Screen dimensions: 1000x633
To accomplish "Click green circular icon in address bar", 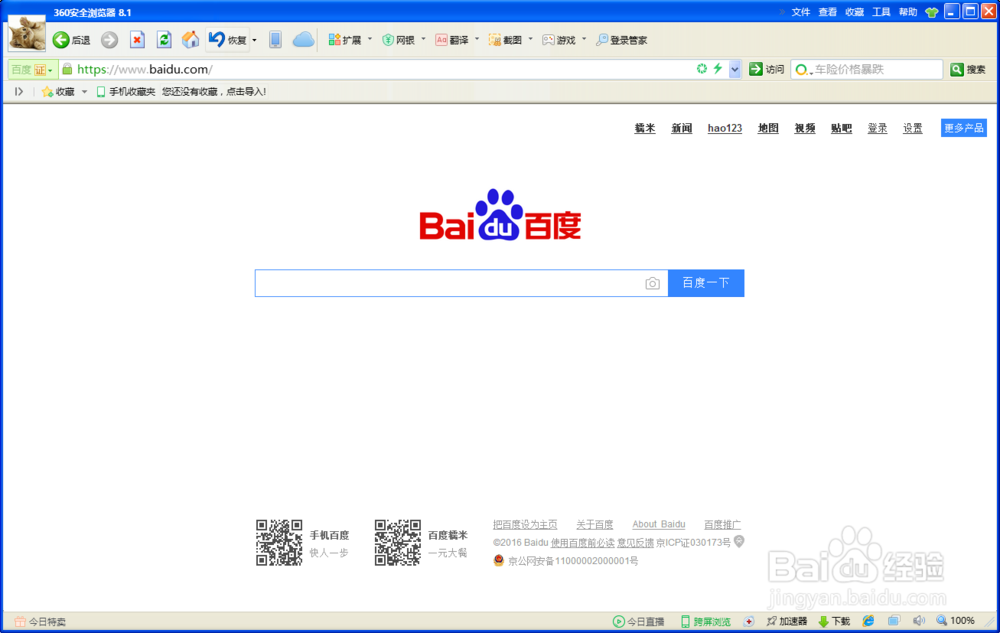I will click(x=702, y=69).
